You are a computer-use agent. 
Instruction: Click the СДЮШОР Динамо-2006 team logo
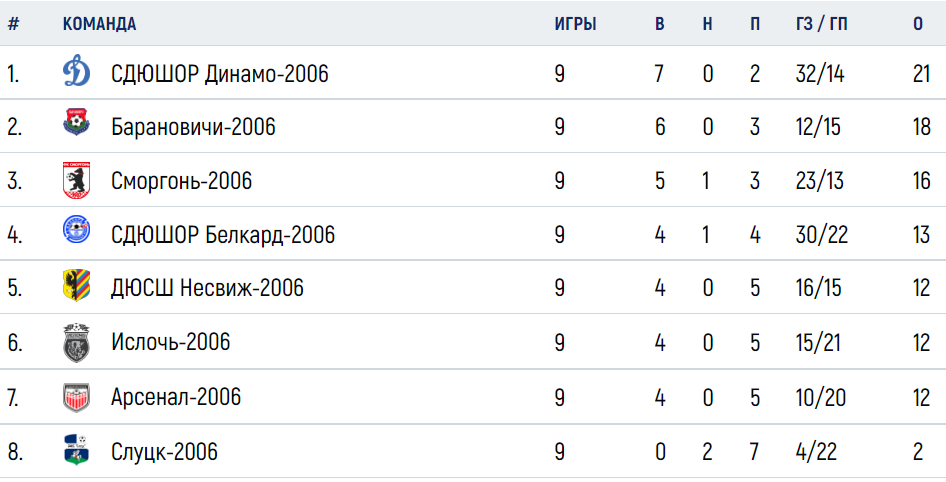coord(77,73)
